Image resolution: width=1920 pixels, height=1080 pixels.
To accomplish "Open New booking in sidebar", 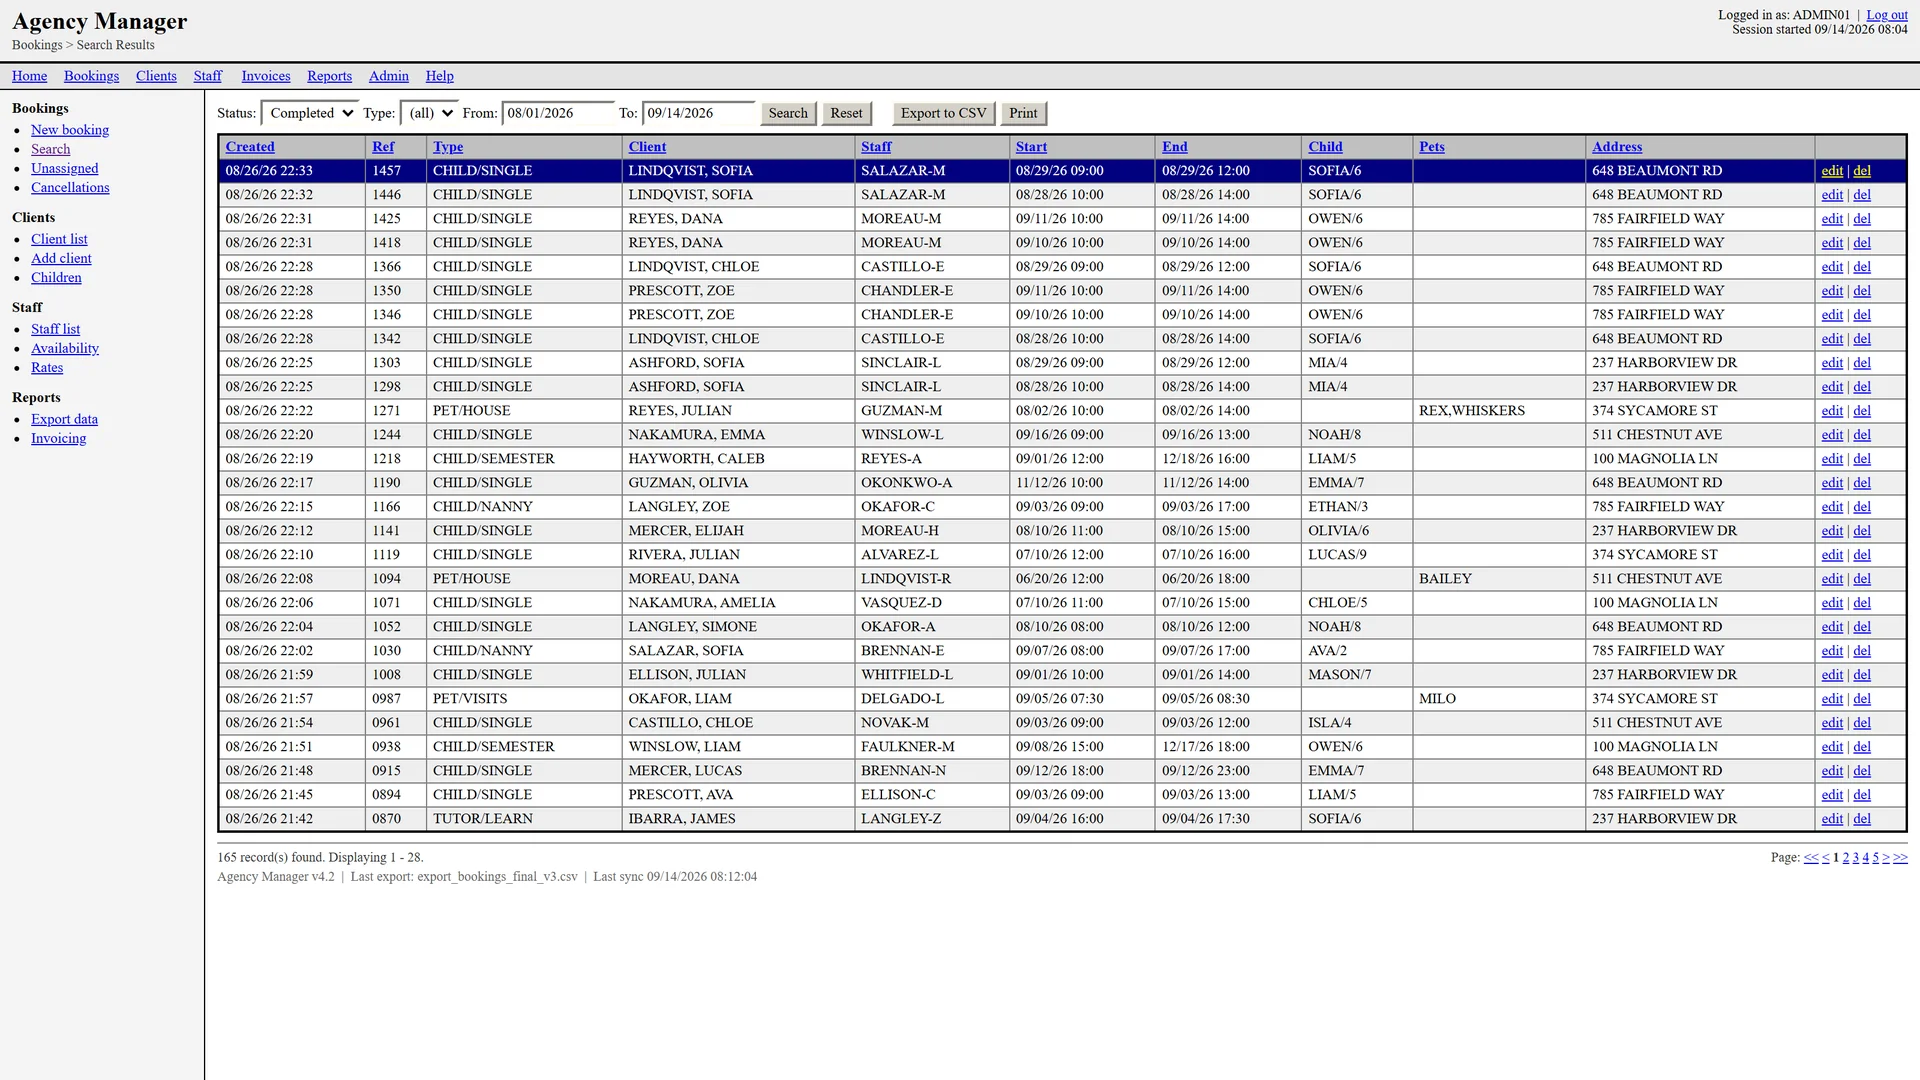I will point(70,130).
